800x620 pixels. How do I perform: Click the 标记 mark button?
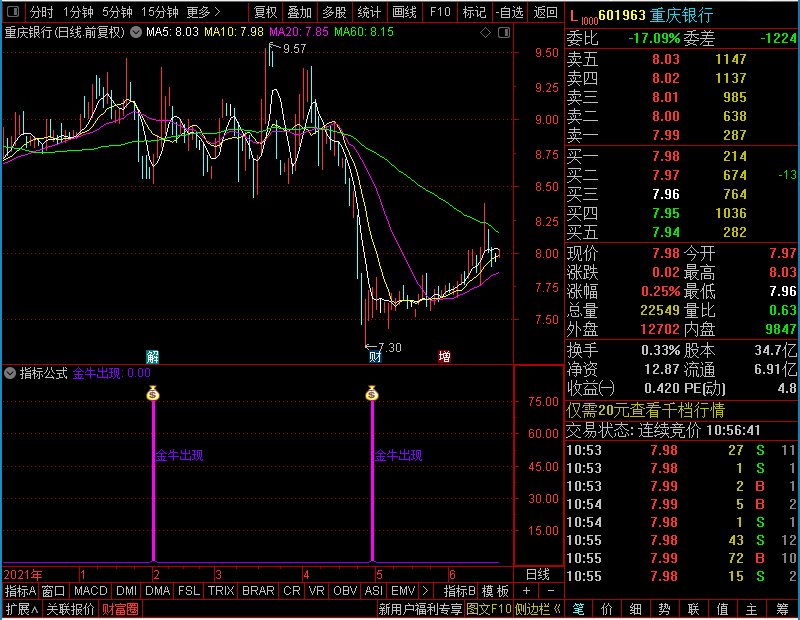click(x=474, y=12)
